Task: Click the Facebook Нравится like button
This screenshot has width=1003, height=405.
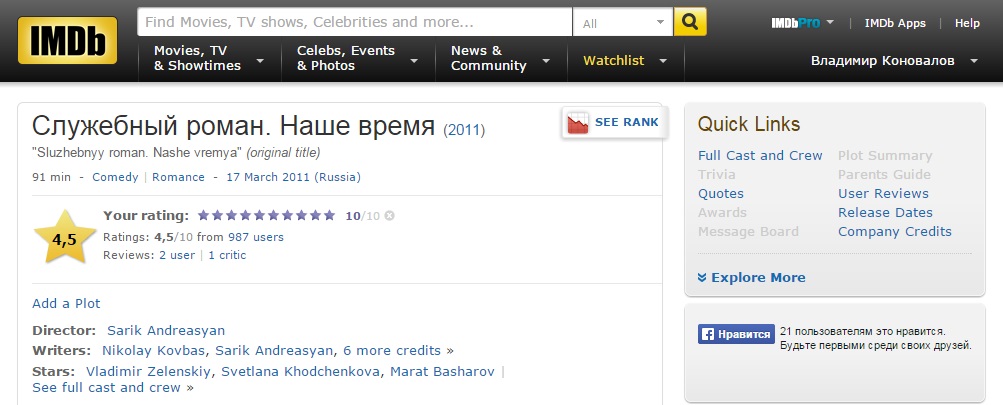Action: click(736, 334)
